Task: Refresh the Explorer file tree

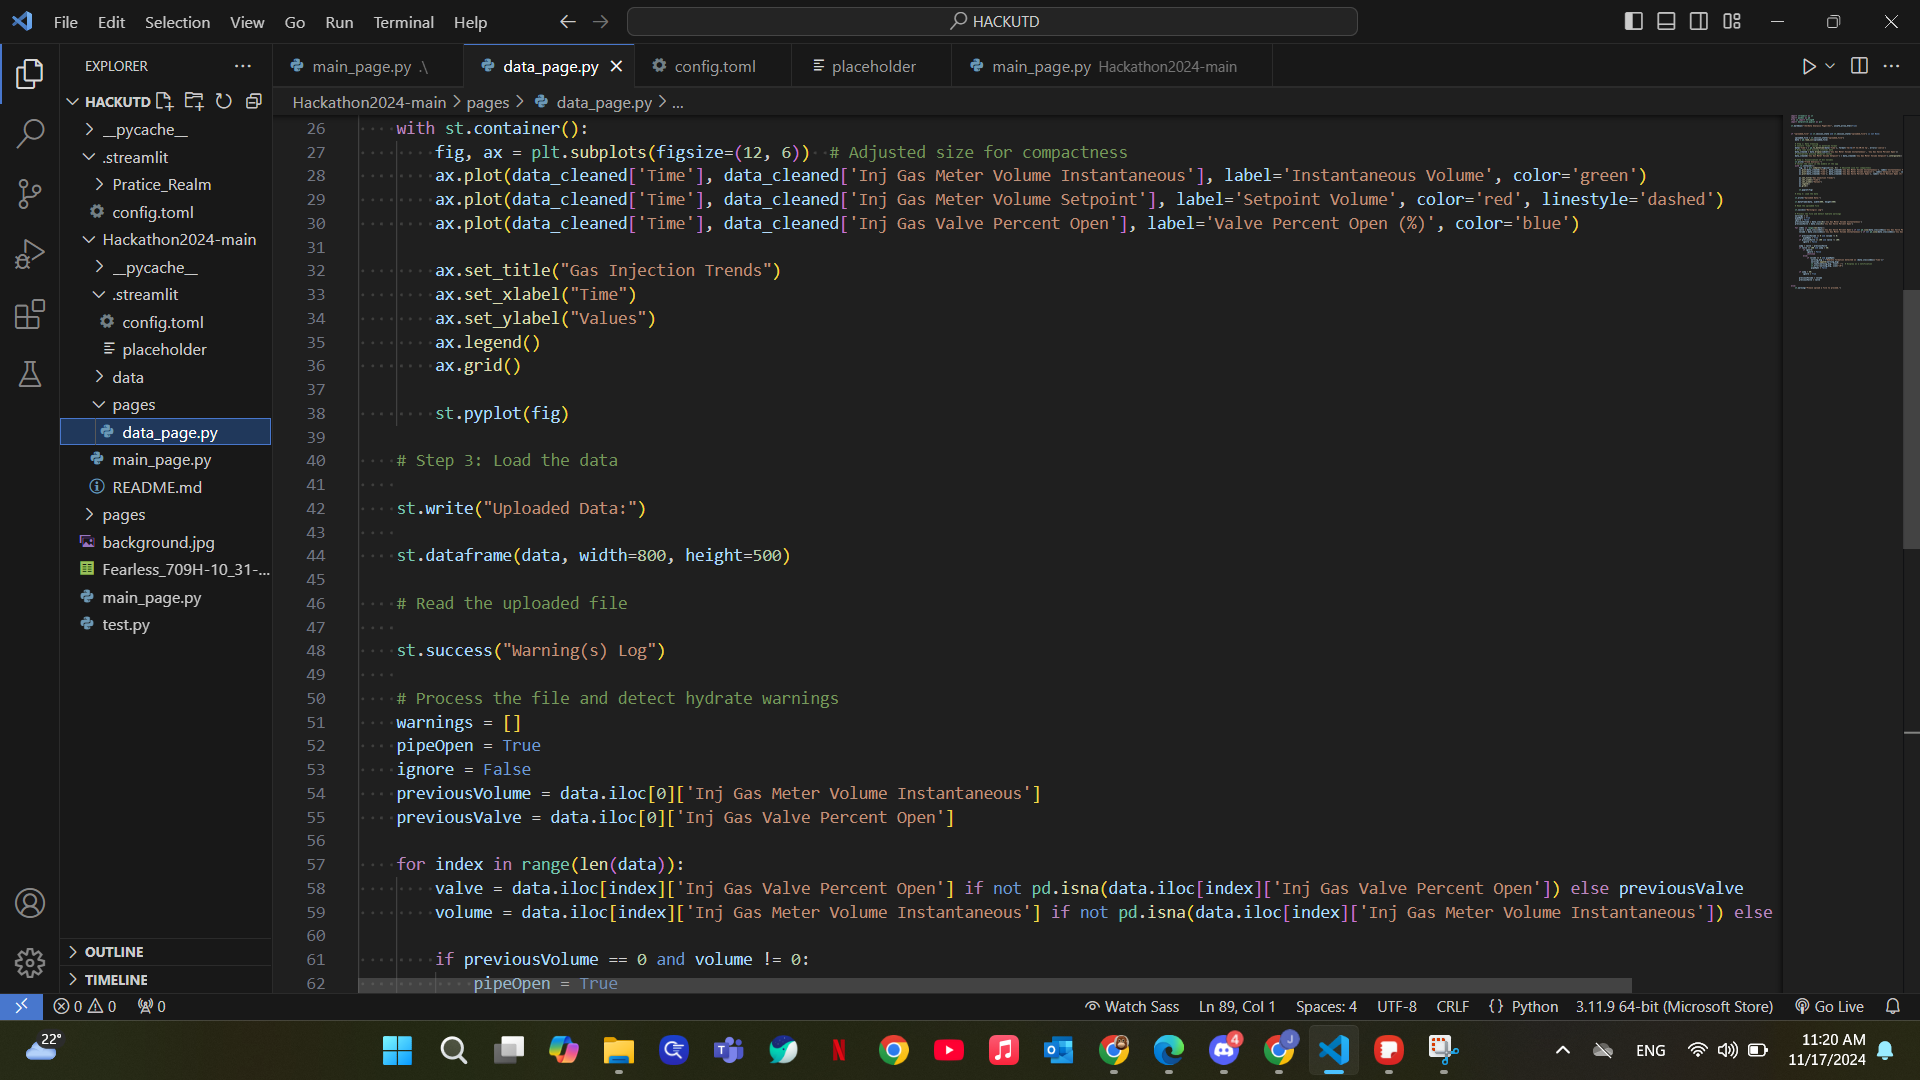Action: pyautogui.click(x=224, y=101)
